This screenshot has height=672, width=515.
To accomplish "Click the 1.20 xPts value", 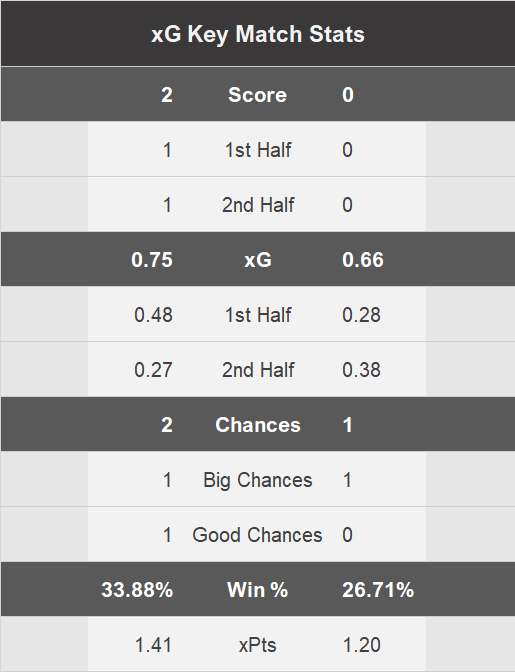I will point(362,645).
